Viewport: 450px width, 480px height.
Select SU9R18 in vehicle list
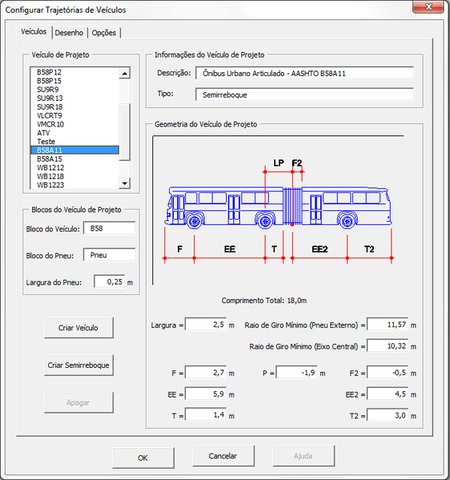click(75, 107)
